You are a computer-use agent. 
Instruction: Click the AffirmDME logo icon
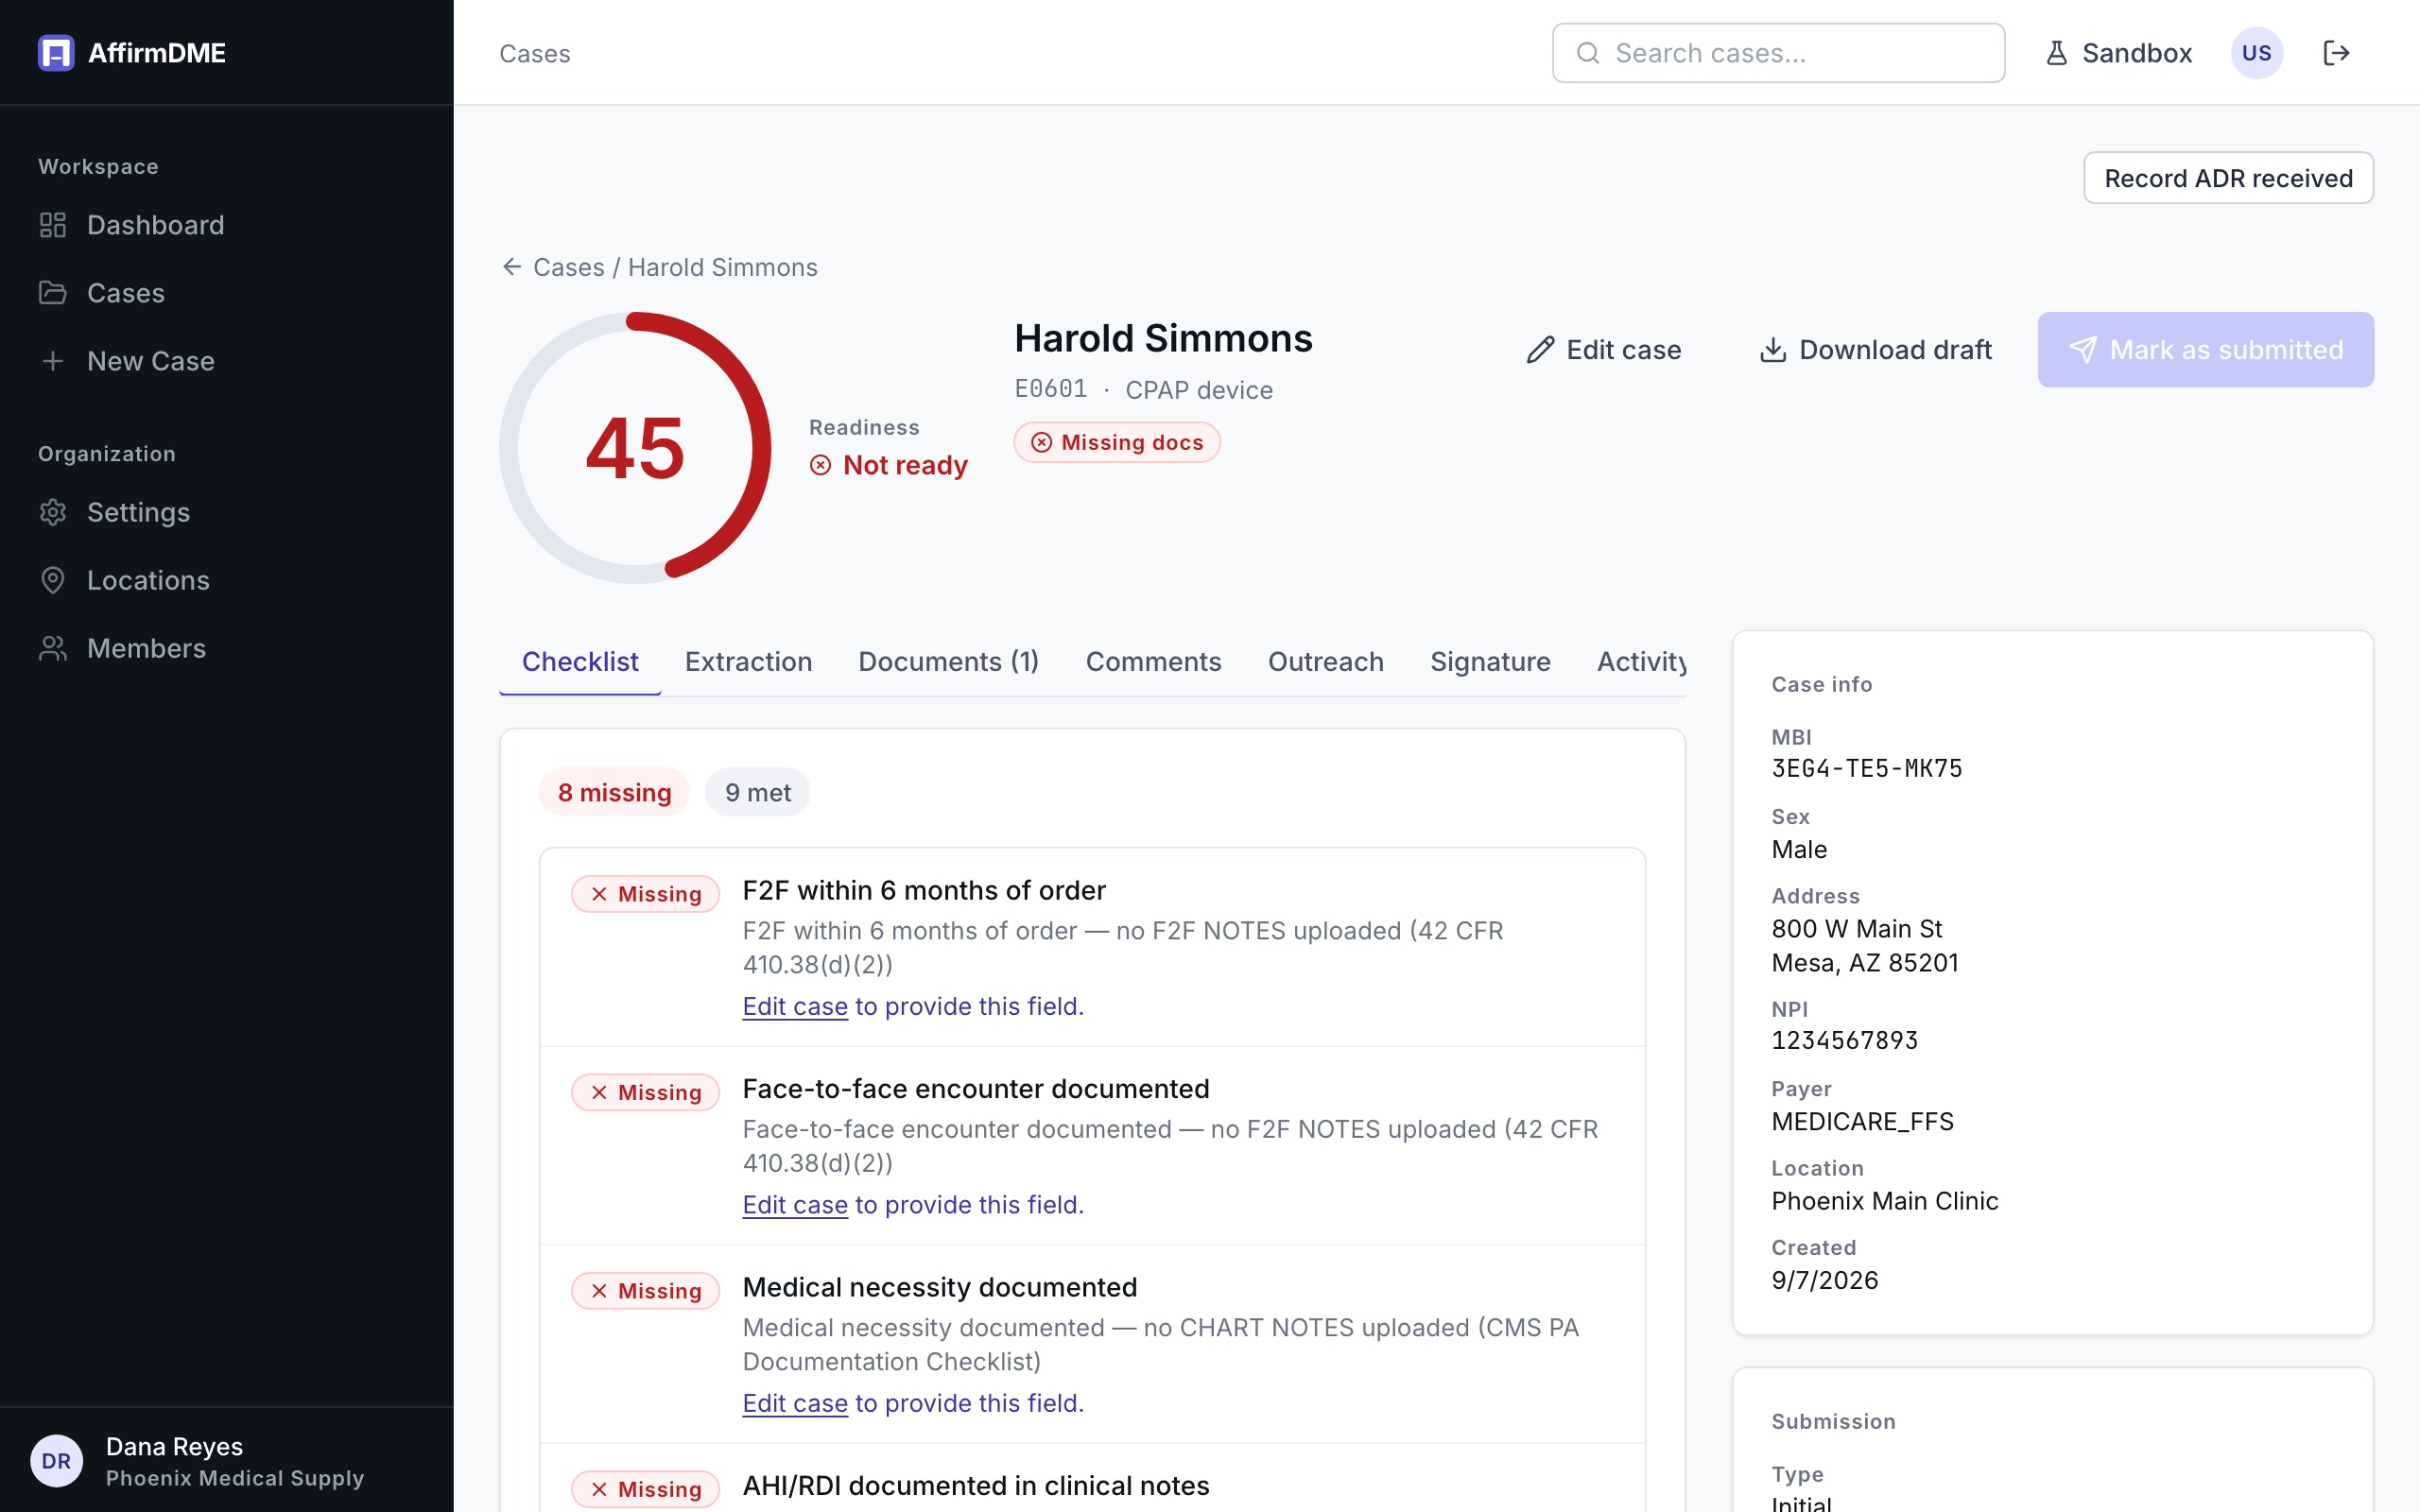[56, 53]
